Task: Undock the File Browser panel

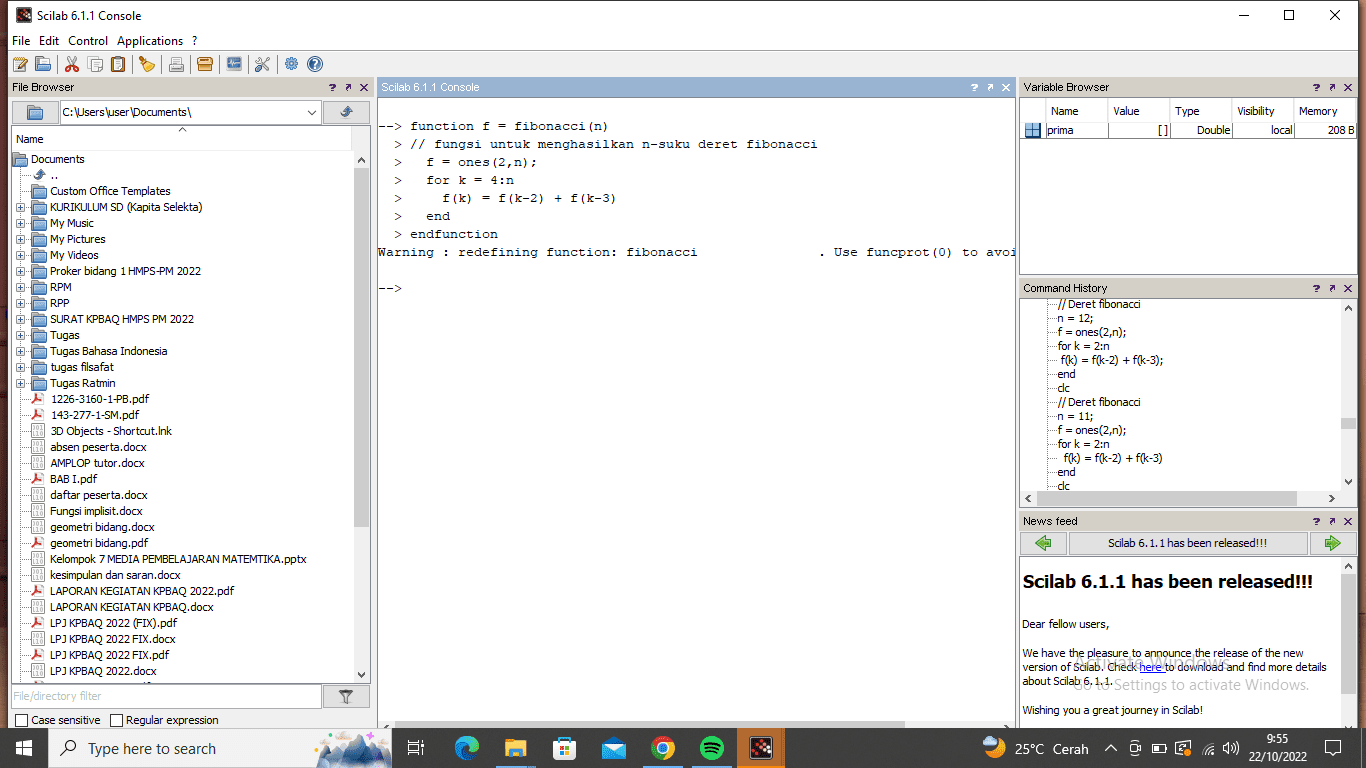Action: click(348, 88)
